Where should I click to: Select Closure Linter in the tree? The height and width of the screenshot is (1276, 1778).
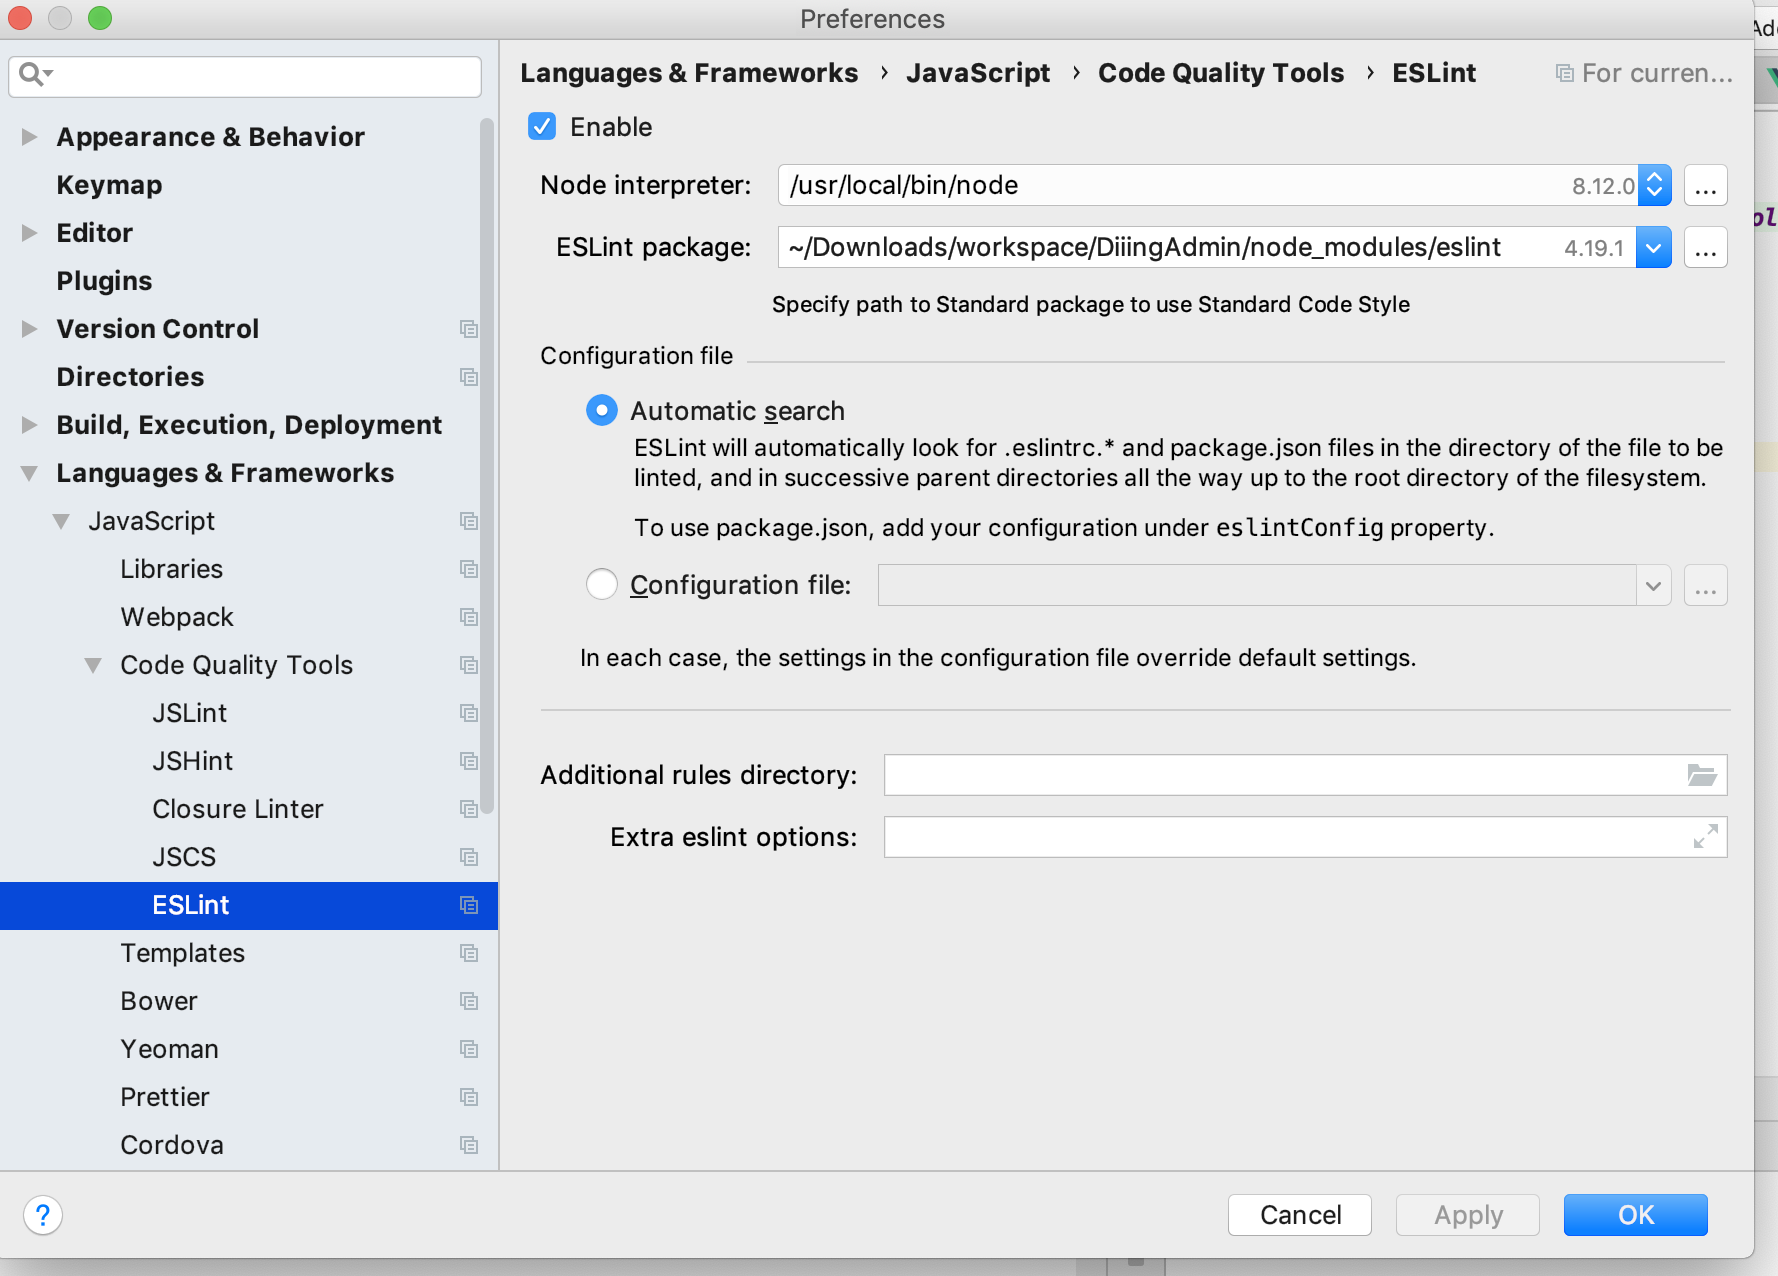pyautogui.click(x=238, y=809)
